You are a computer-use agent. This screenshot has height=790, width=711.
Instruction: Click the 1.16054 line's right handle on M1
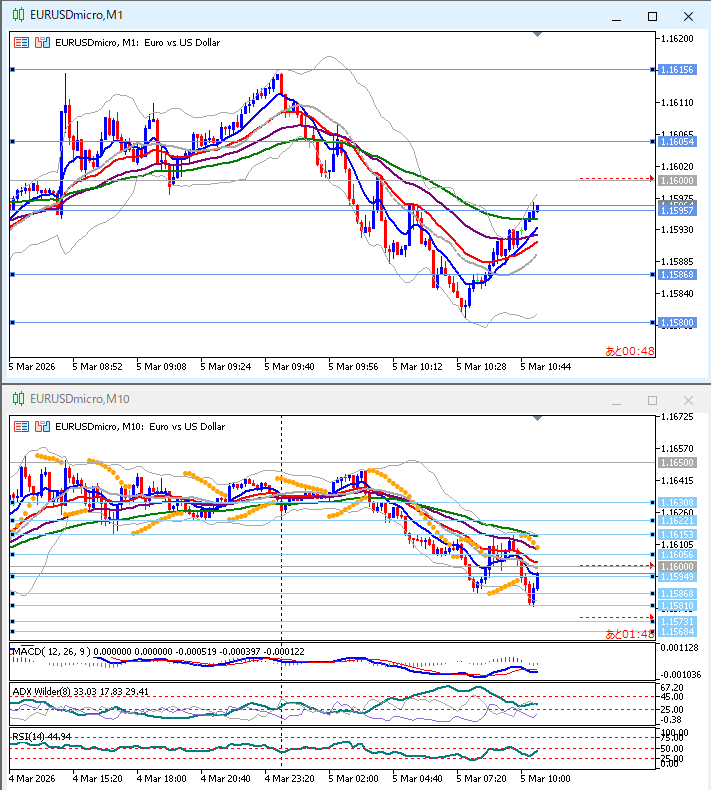[652, 142]
